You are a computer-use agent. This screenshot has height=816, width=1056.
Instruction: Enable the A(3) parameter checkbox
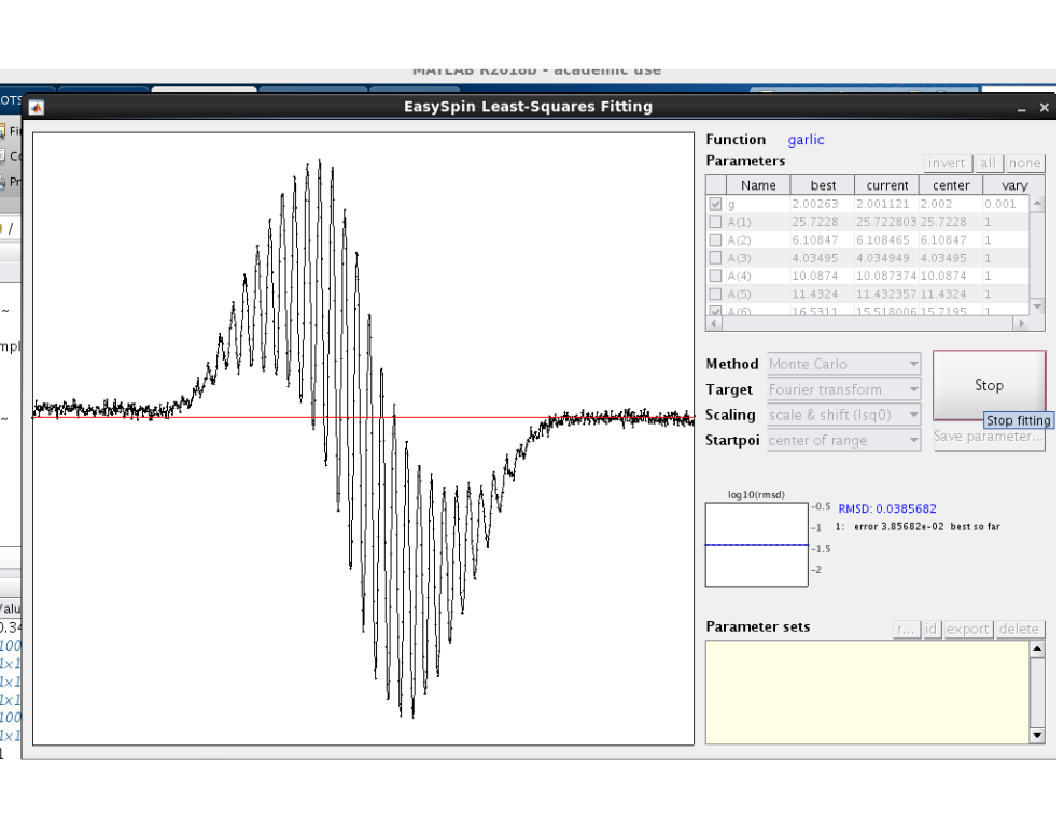pos(715,258)
